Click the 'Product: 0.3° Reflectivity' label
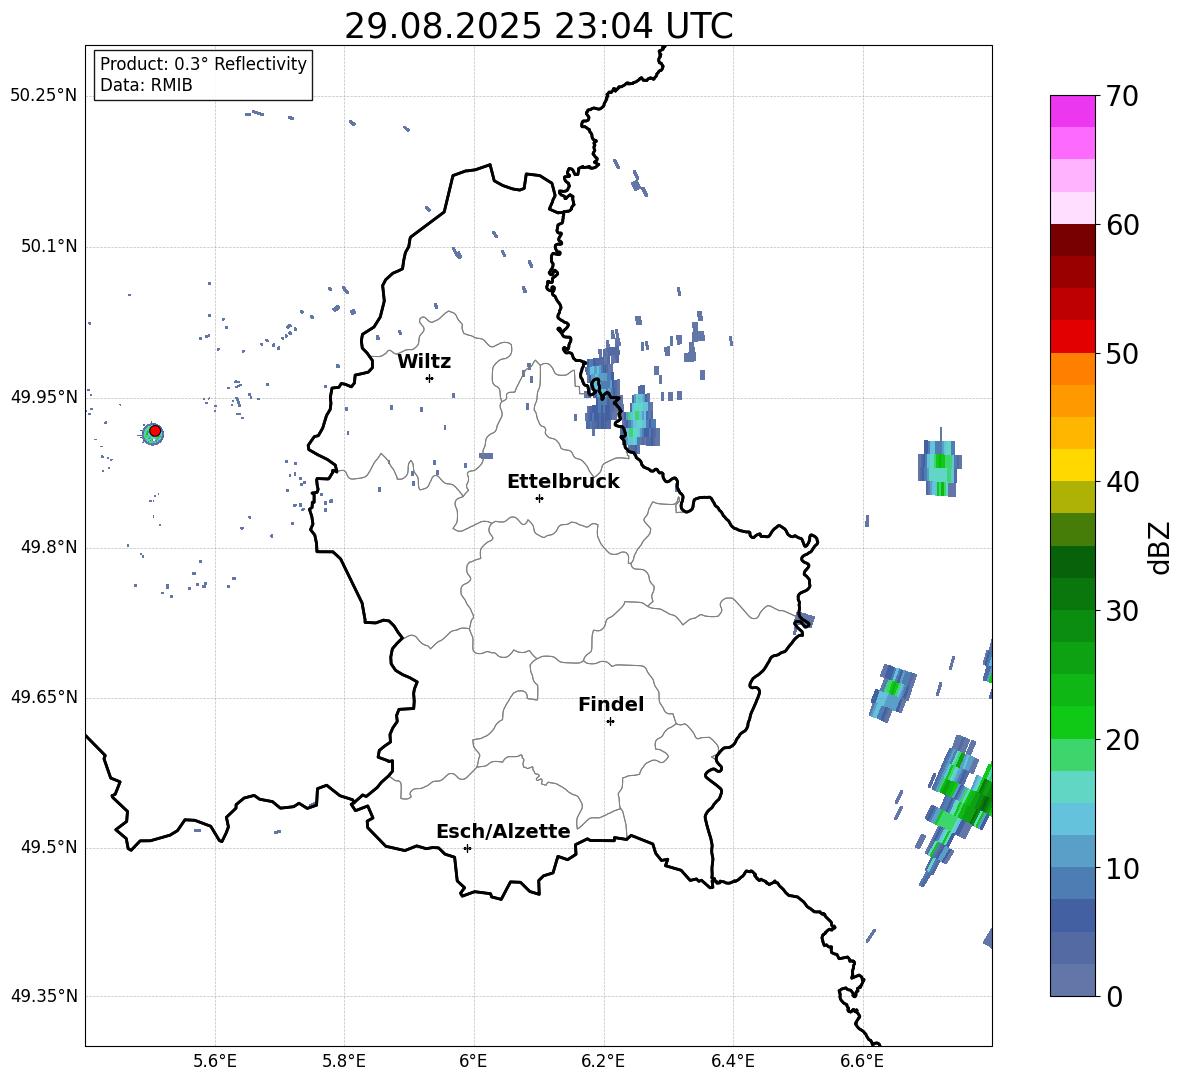 (x=203, y=64)
